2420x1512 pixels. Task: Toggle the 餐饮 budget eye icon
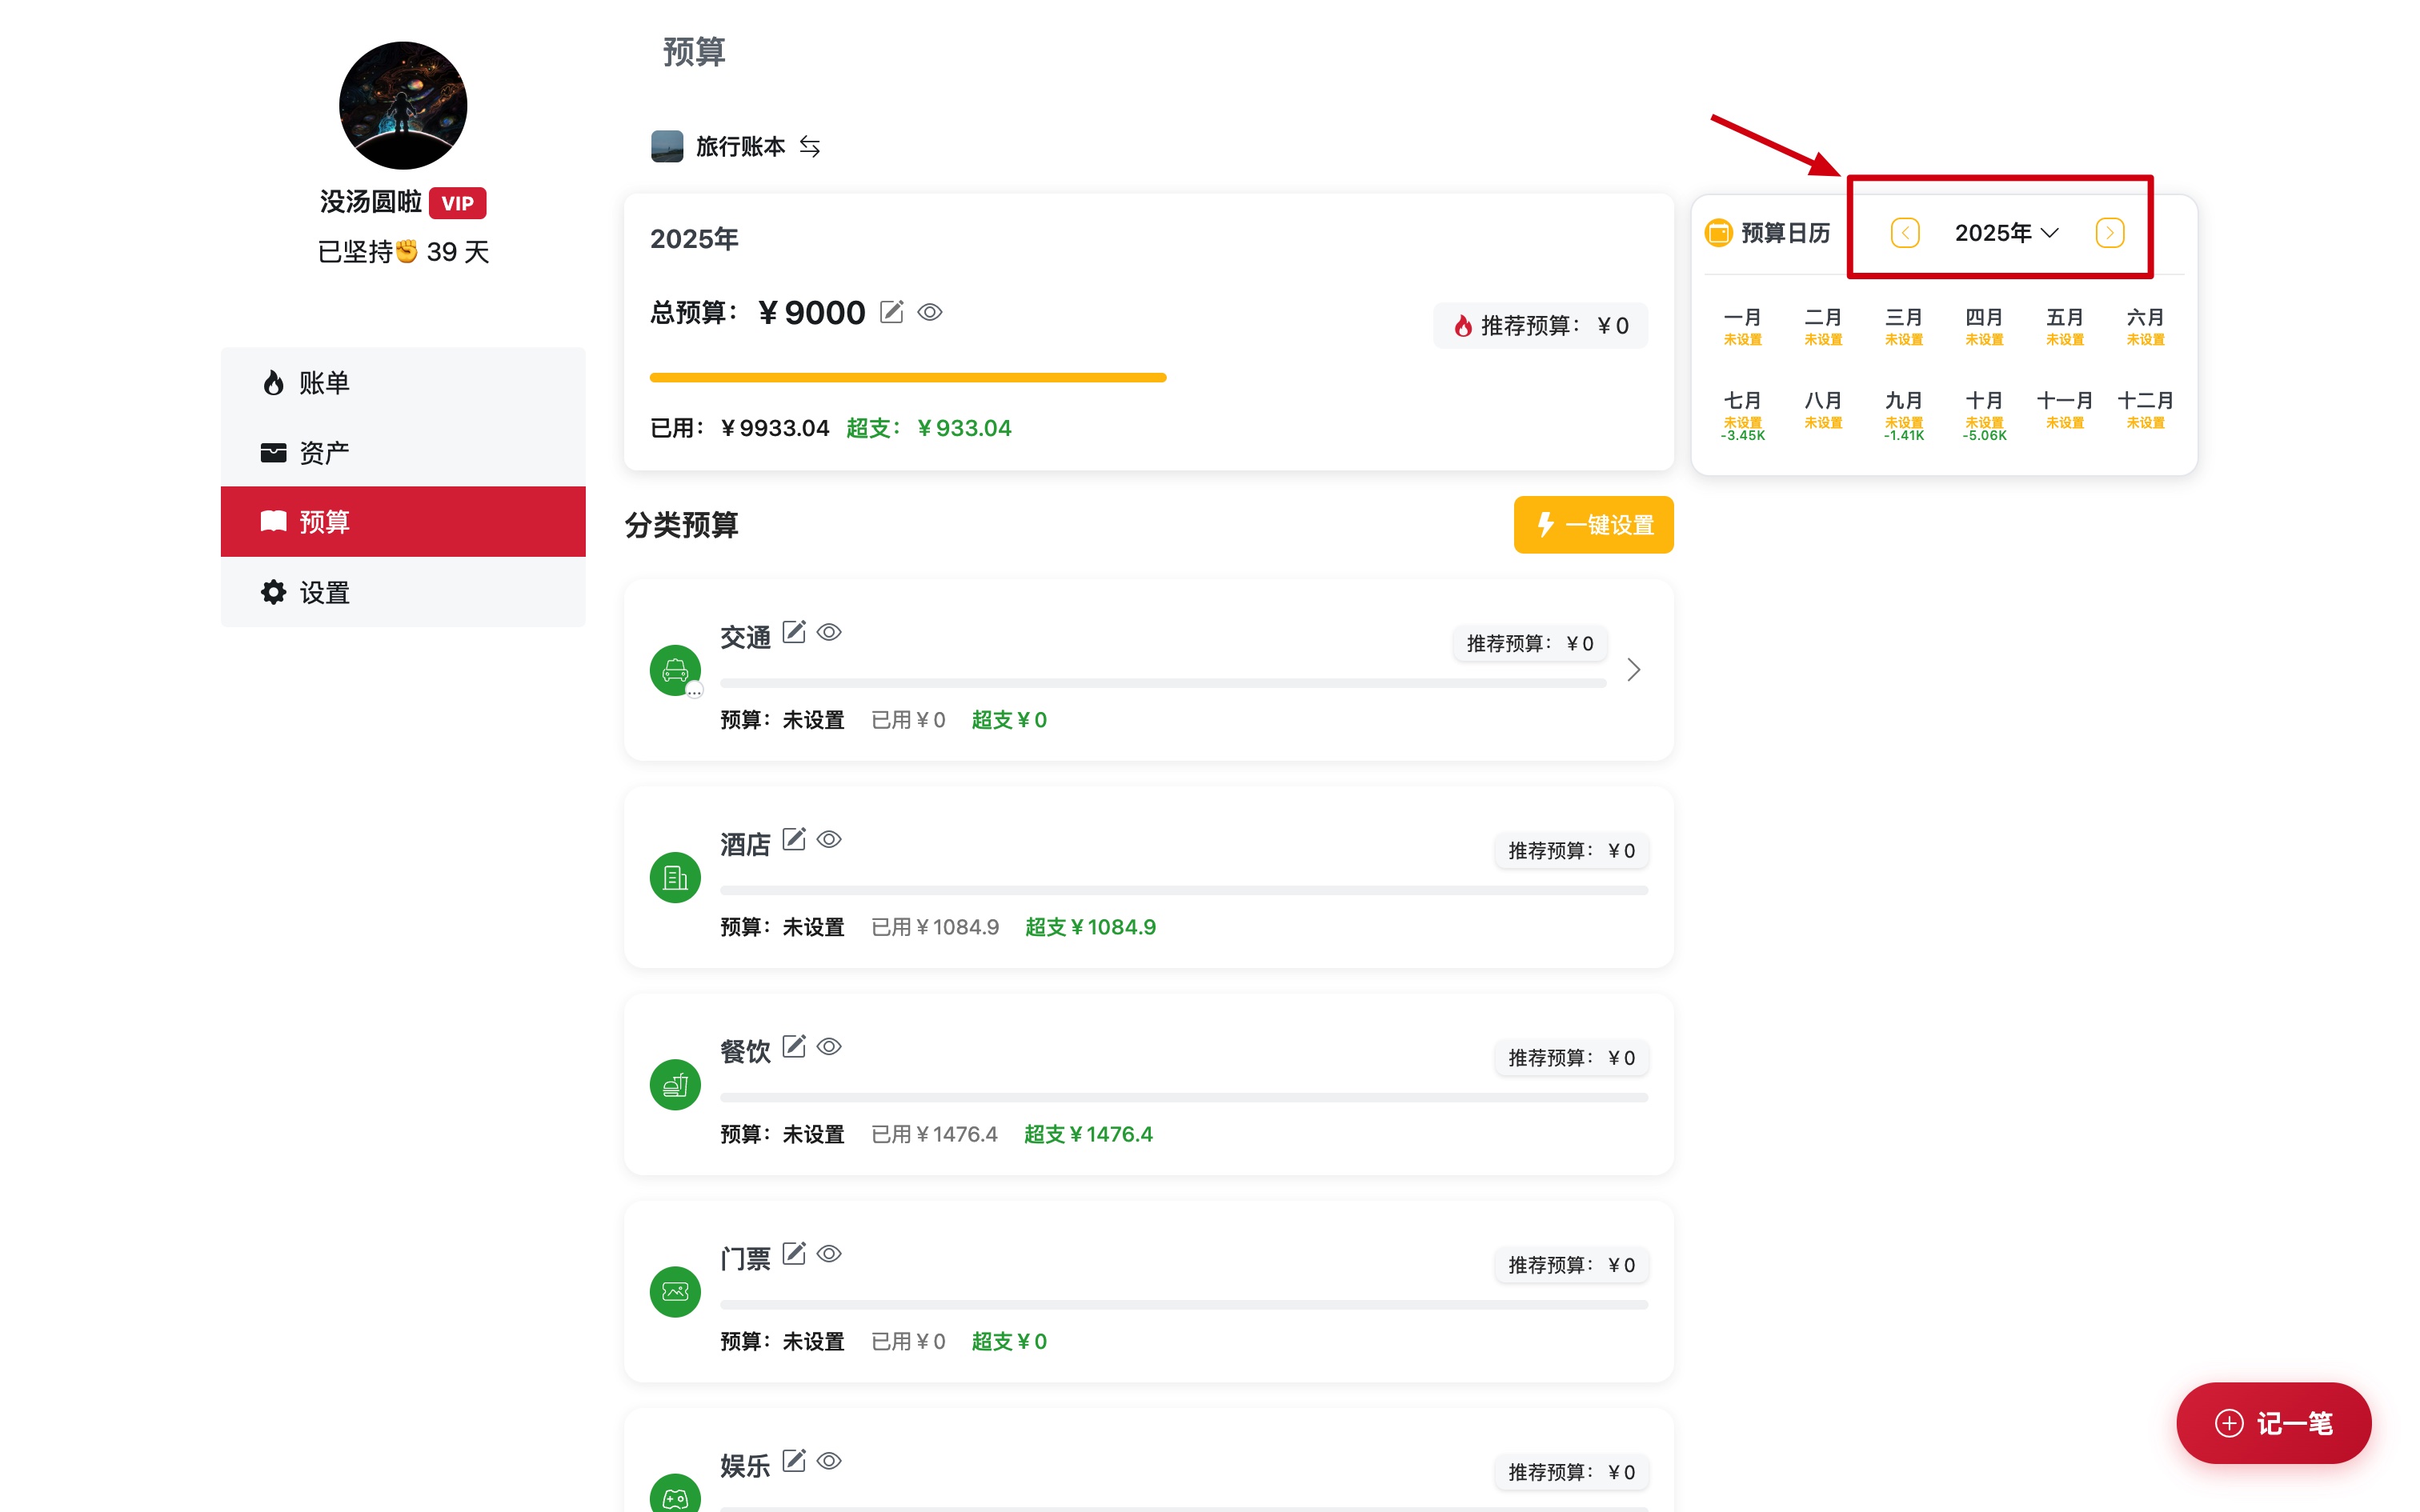pos(830,1047)
